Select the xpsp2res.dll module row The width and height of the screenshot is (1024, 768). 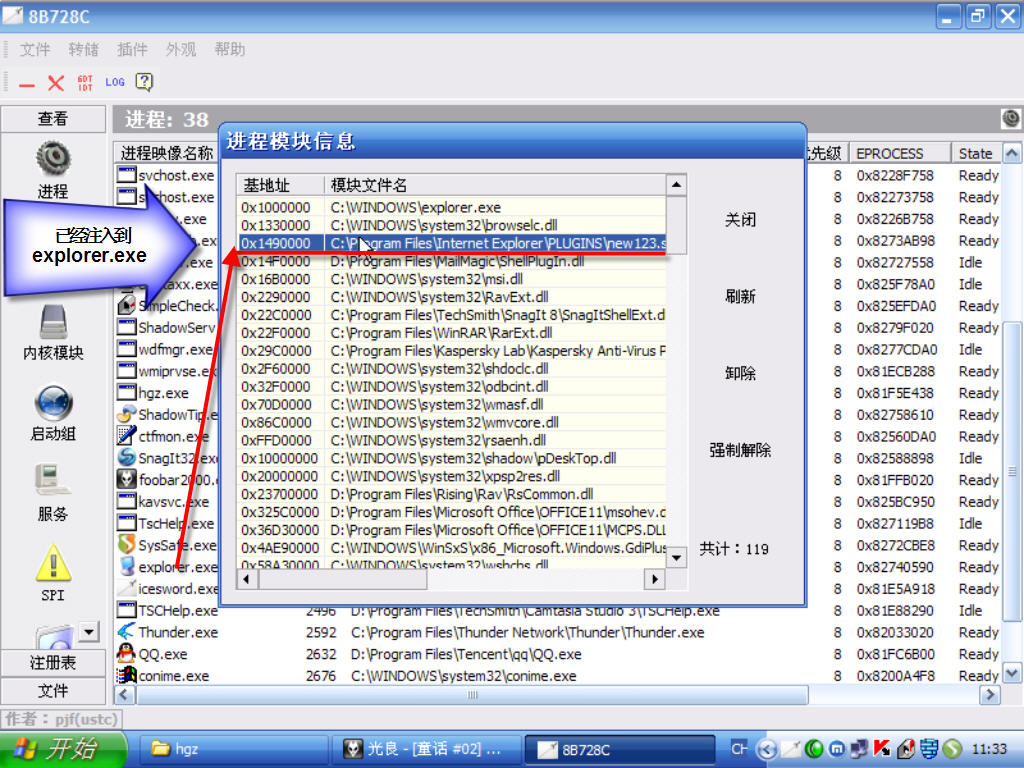452,476
